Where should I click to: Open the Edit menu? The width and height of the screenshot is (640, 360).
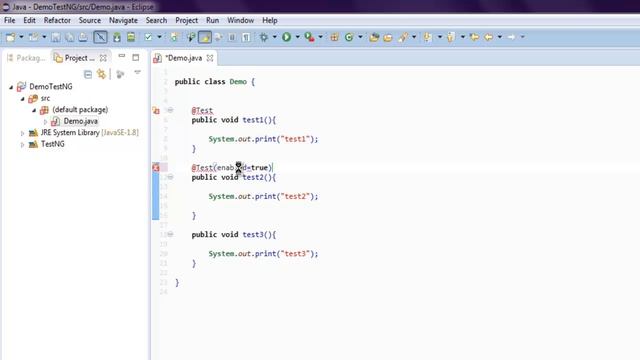point(29,20)
